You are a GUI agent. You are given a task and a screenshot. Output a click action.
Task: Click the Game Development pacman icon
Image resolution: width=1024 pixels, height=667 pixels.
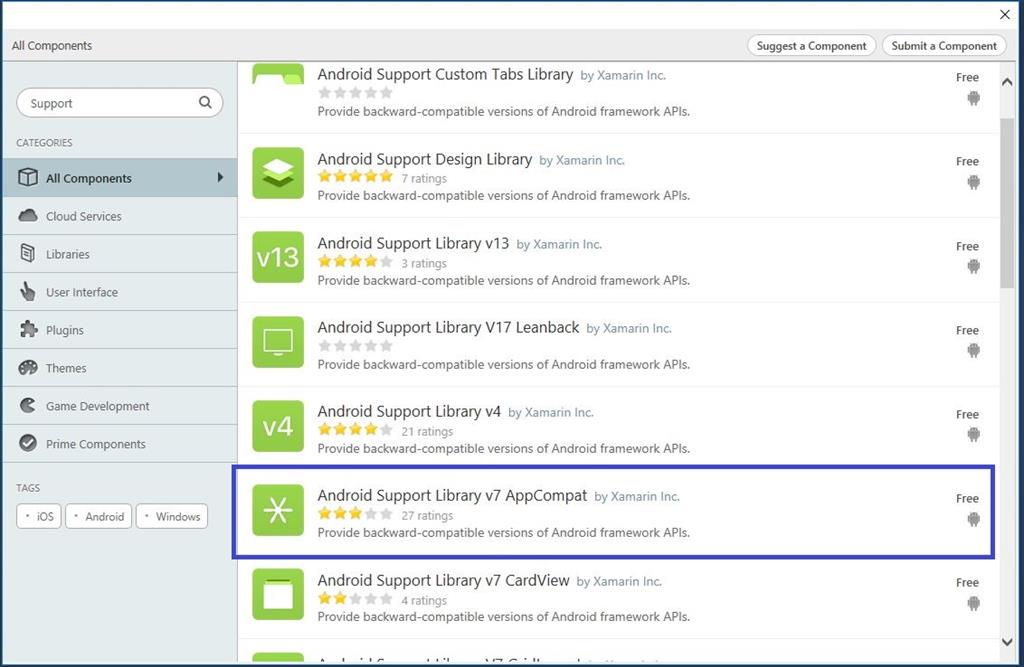pos(27,405)
